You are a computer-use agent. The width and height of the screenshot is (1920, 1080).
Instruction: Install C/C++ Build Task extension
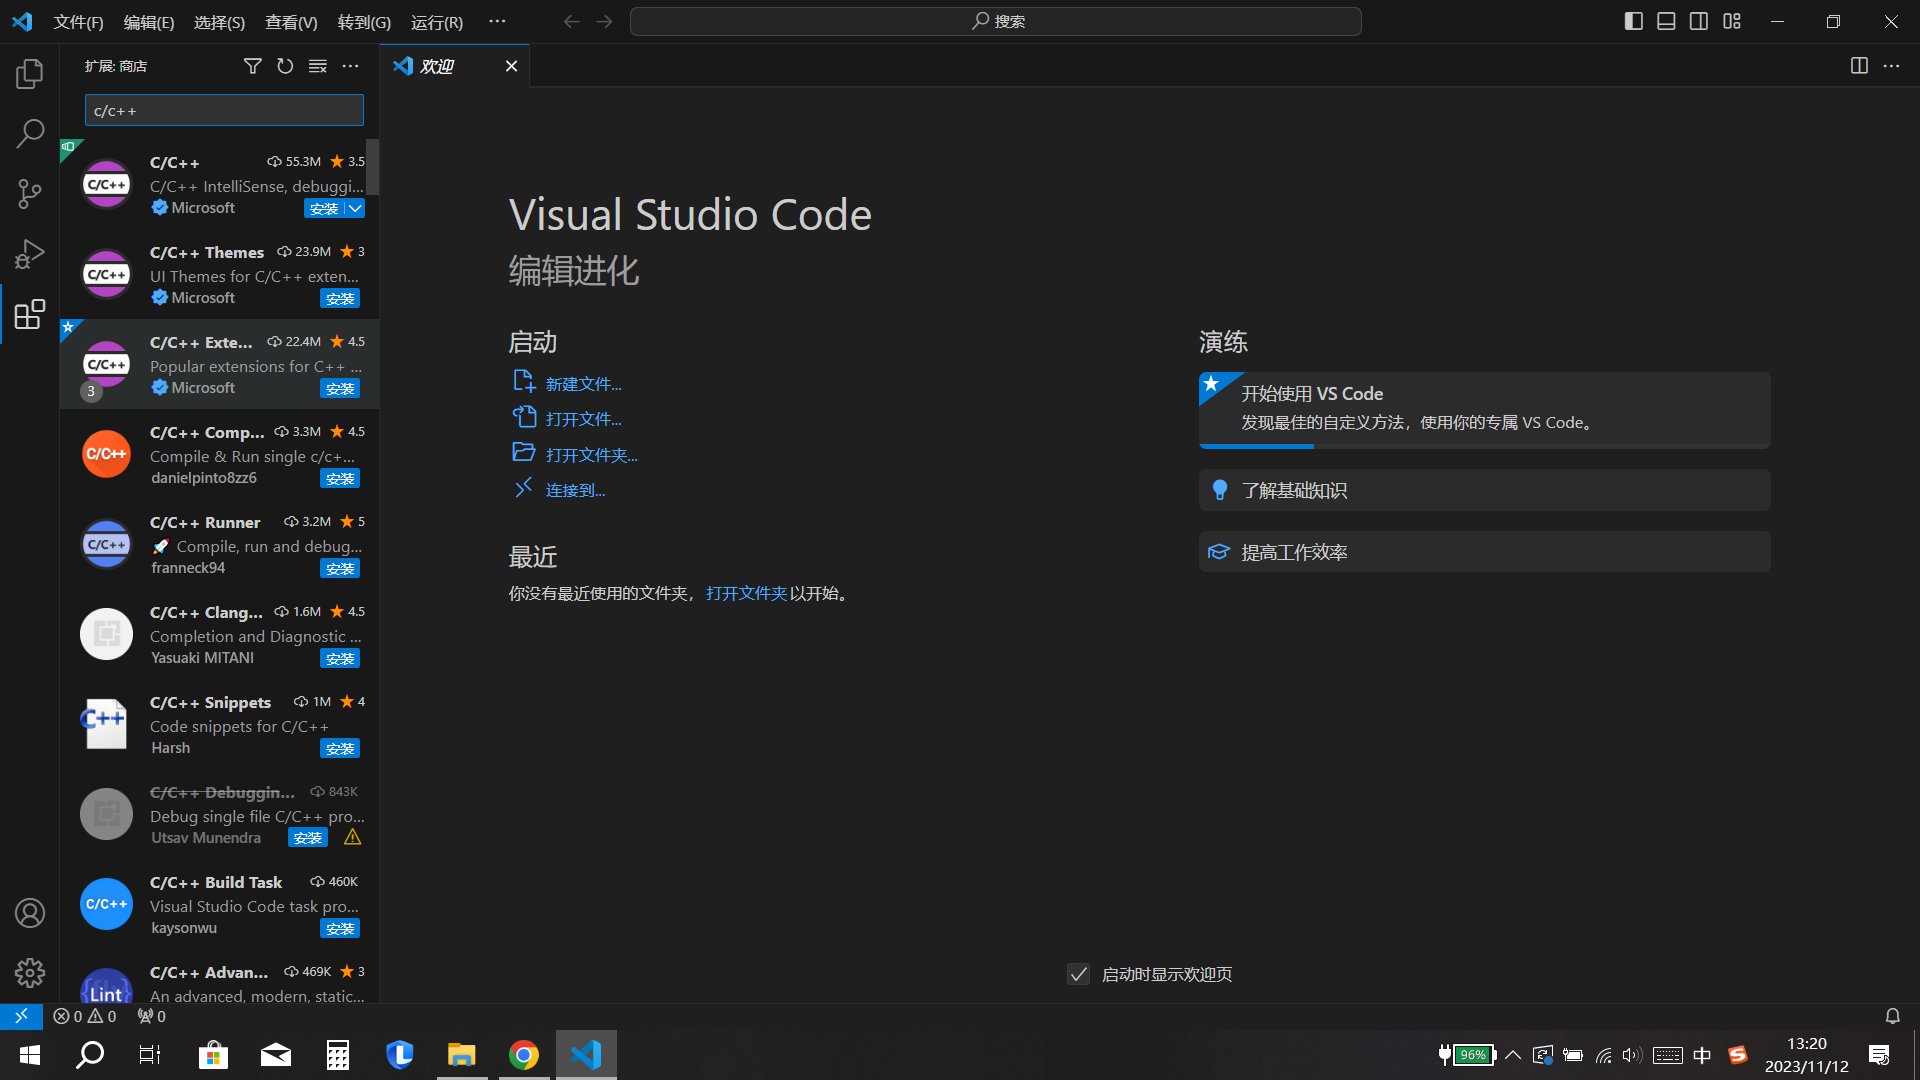coord(340,928)
